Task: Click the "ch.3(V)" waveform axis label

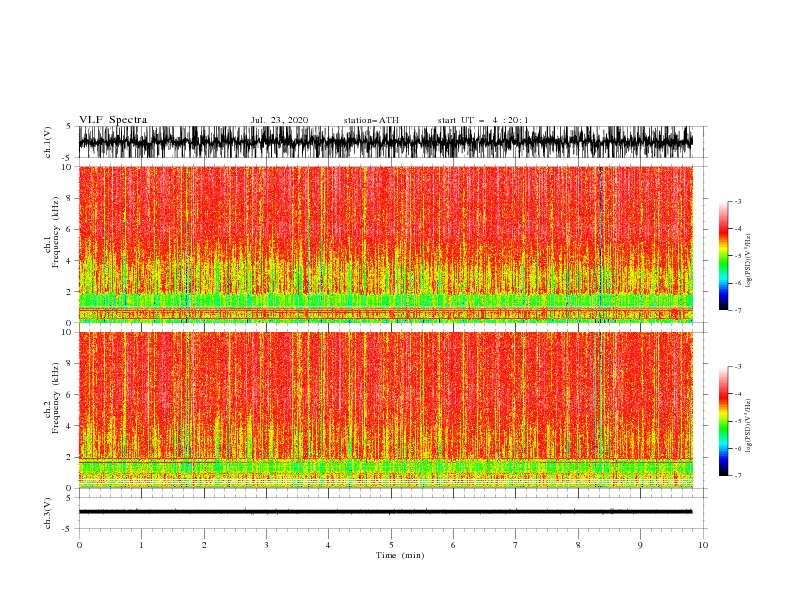Action: 48,513
